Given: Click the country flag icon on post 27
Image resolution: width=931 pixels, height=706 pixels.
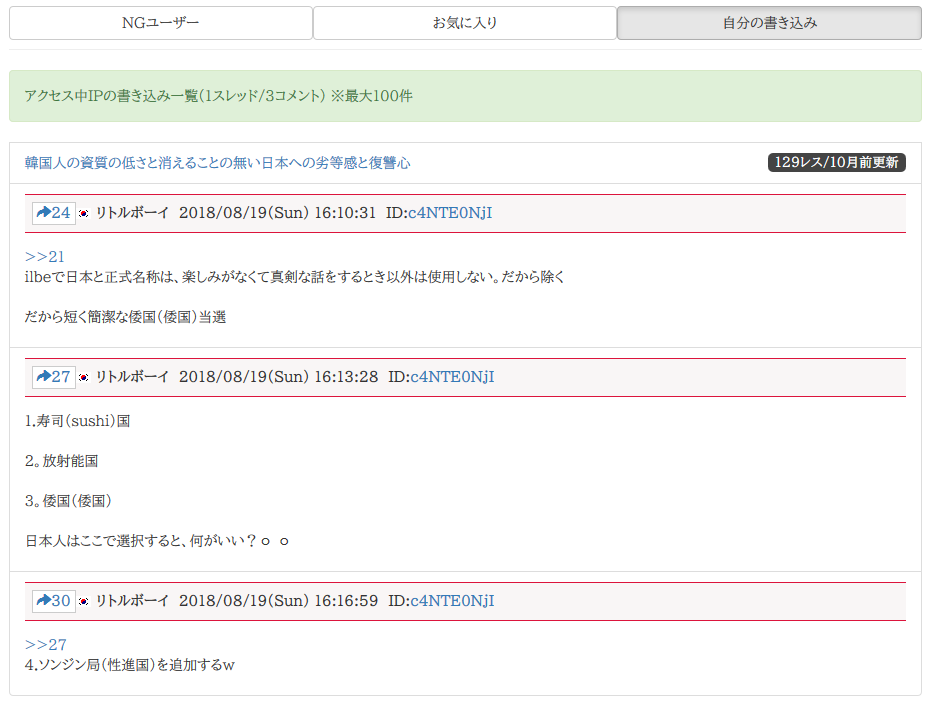Looking at the screenshot, I should [x=84, y=378].
